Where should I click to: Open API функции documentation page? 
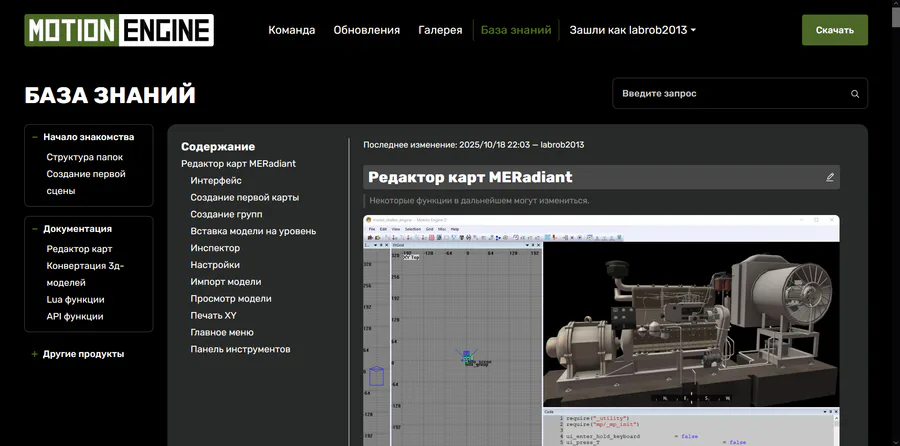click(75, 316)
